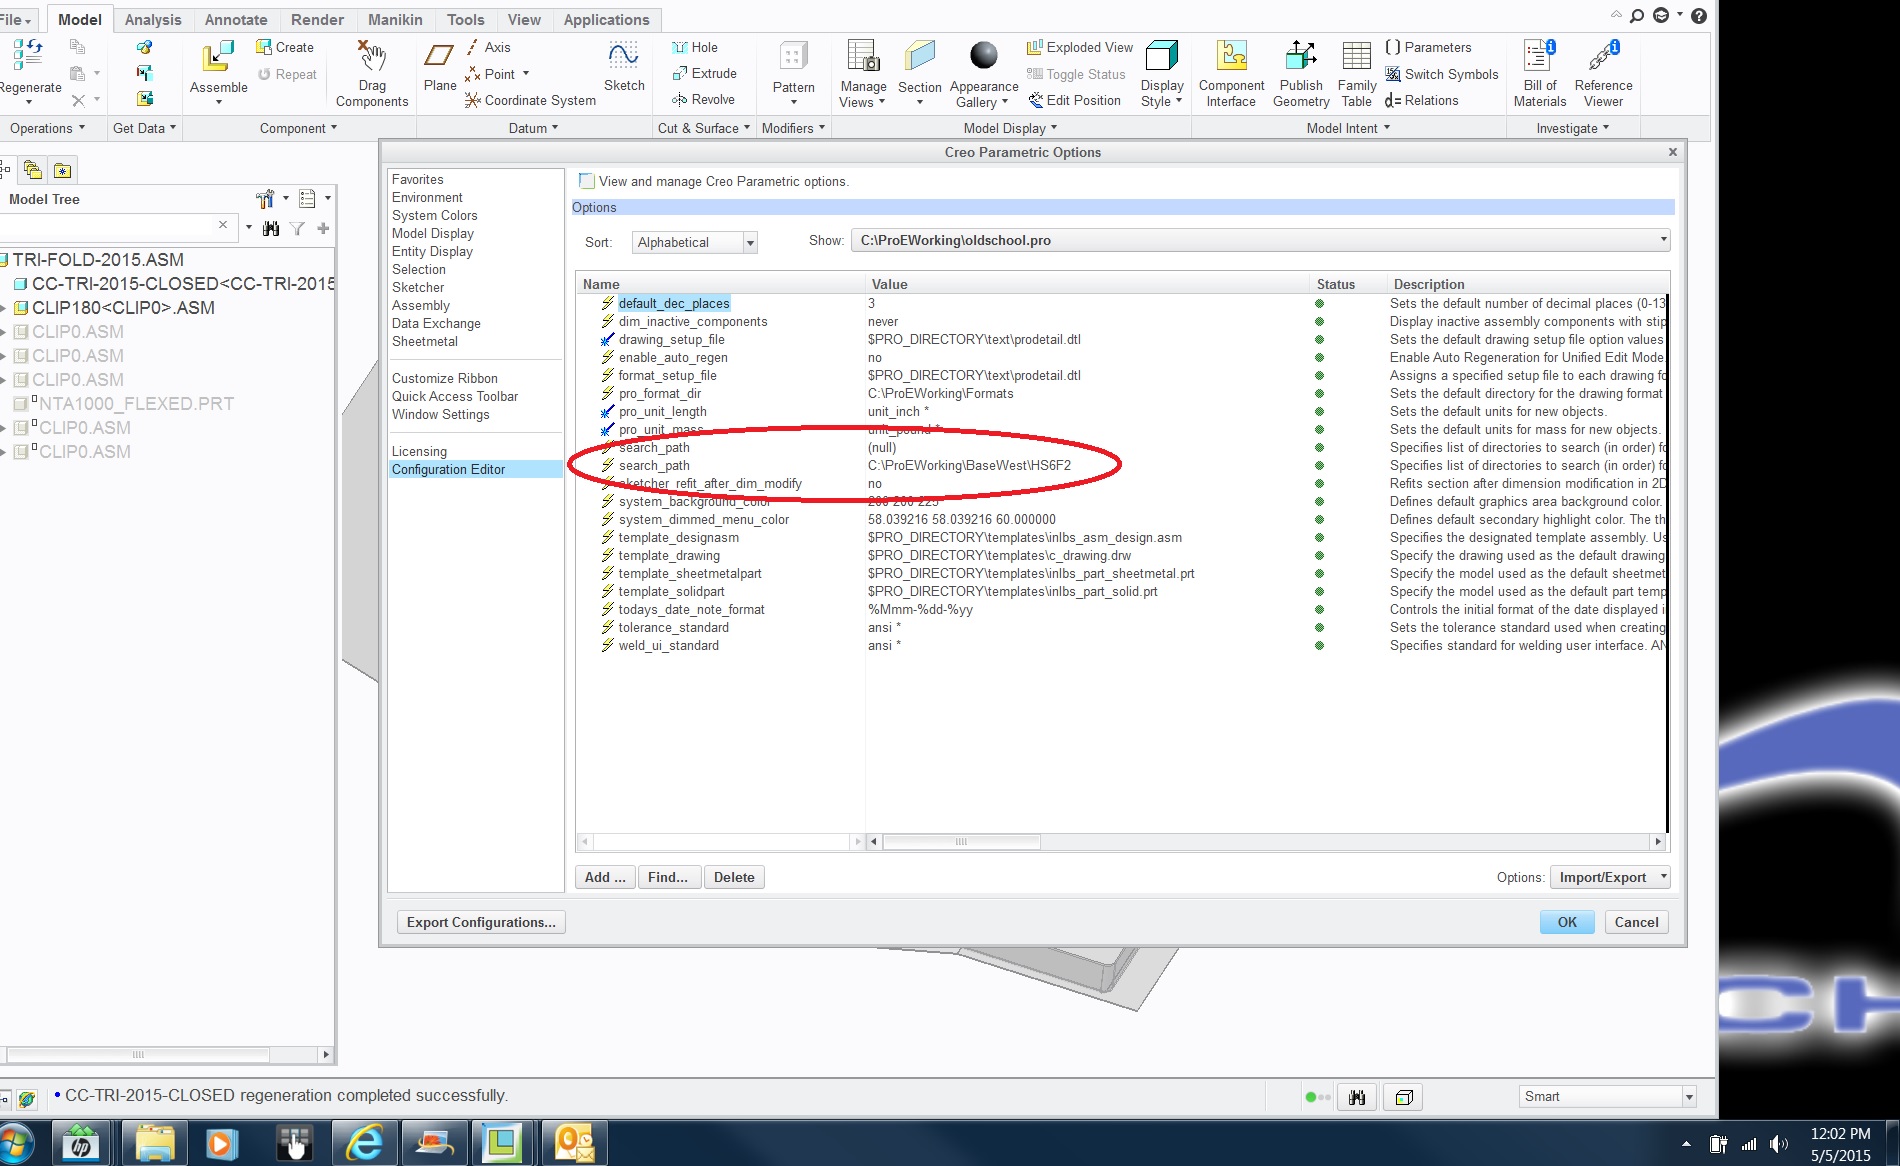Cancel the options dialog
The width and height of the screenshot is (1900, 1166).
click(1636, 922)
